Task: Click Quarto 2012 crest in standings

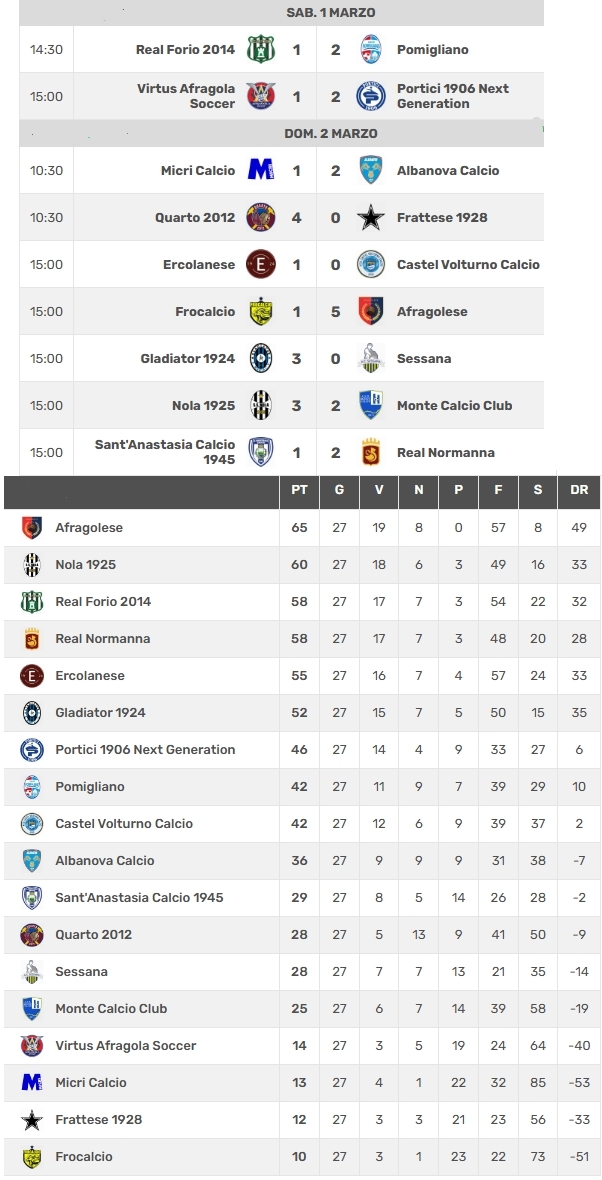Action: [x=32, y=935]
